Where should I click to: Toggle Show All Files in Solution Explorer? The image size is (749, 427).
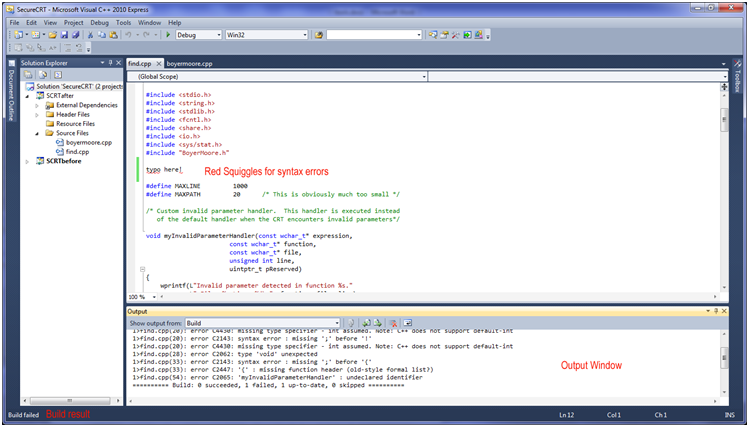[x=43, y=75]
